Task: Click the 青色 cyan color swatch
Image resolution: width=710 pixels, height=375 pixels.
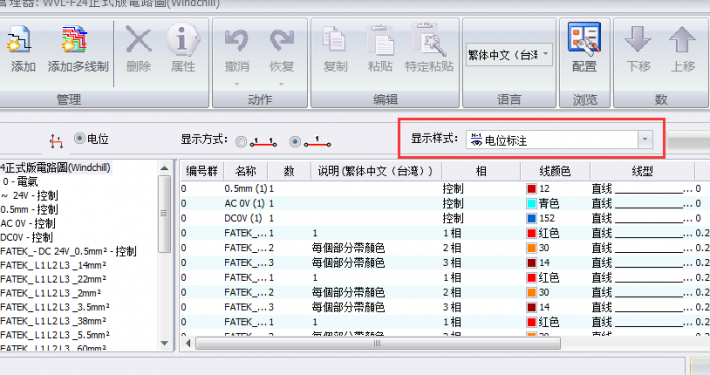Action: [532, 203]
